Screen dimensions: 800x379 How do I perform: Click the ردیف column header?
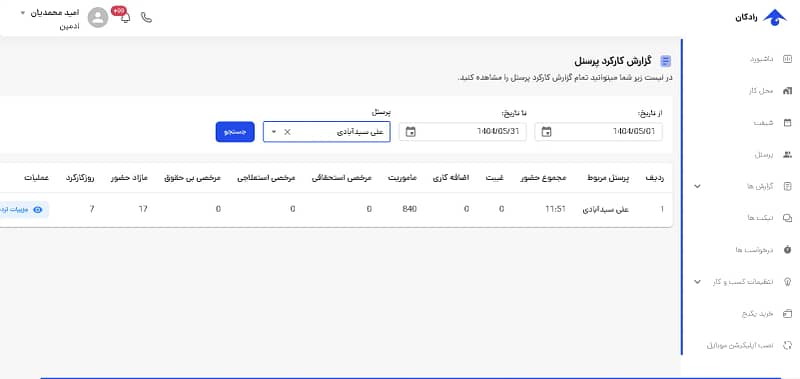pos(655,178)
